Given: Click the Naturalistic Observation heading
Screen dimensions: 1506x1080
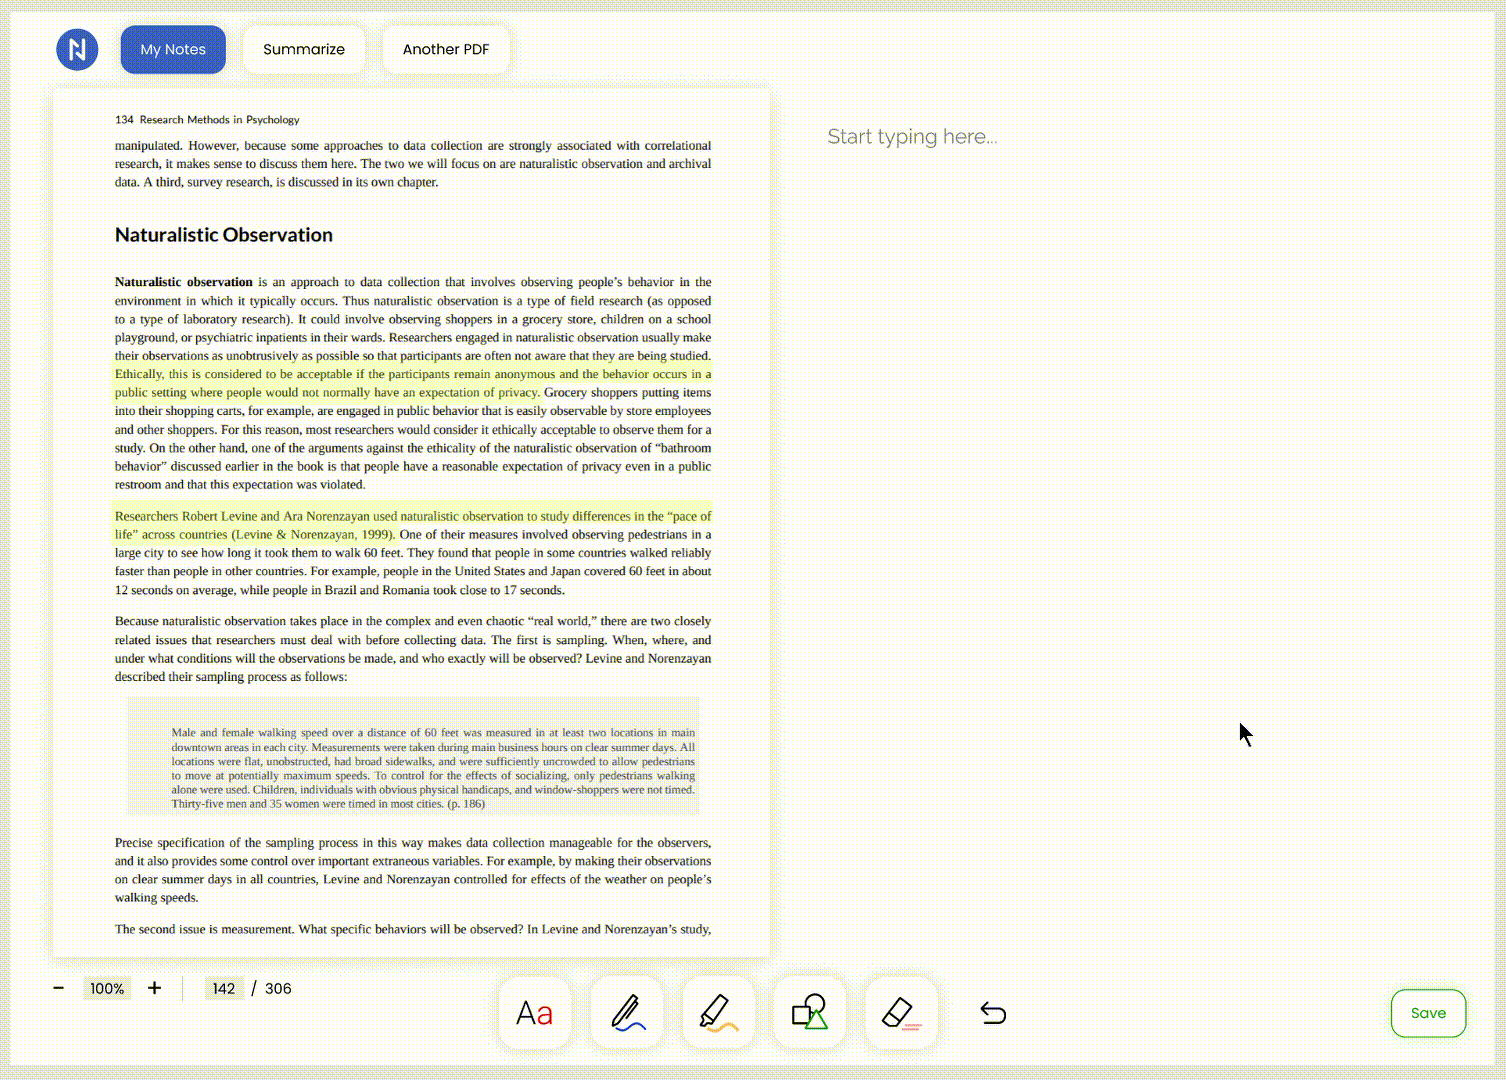Looking at the screenshot, I should (224, 235).
